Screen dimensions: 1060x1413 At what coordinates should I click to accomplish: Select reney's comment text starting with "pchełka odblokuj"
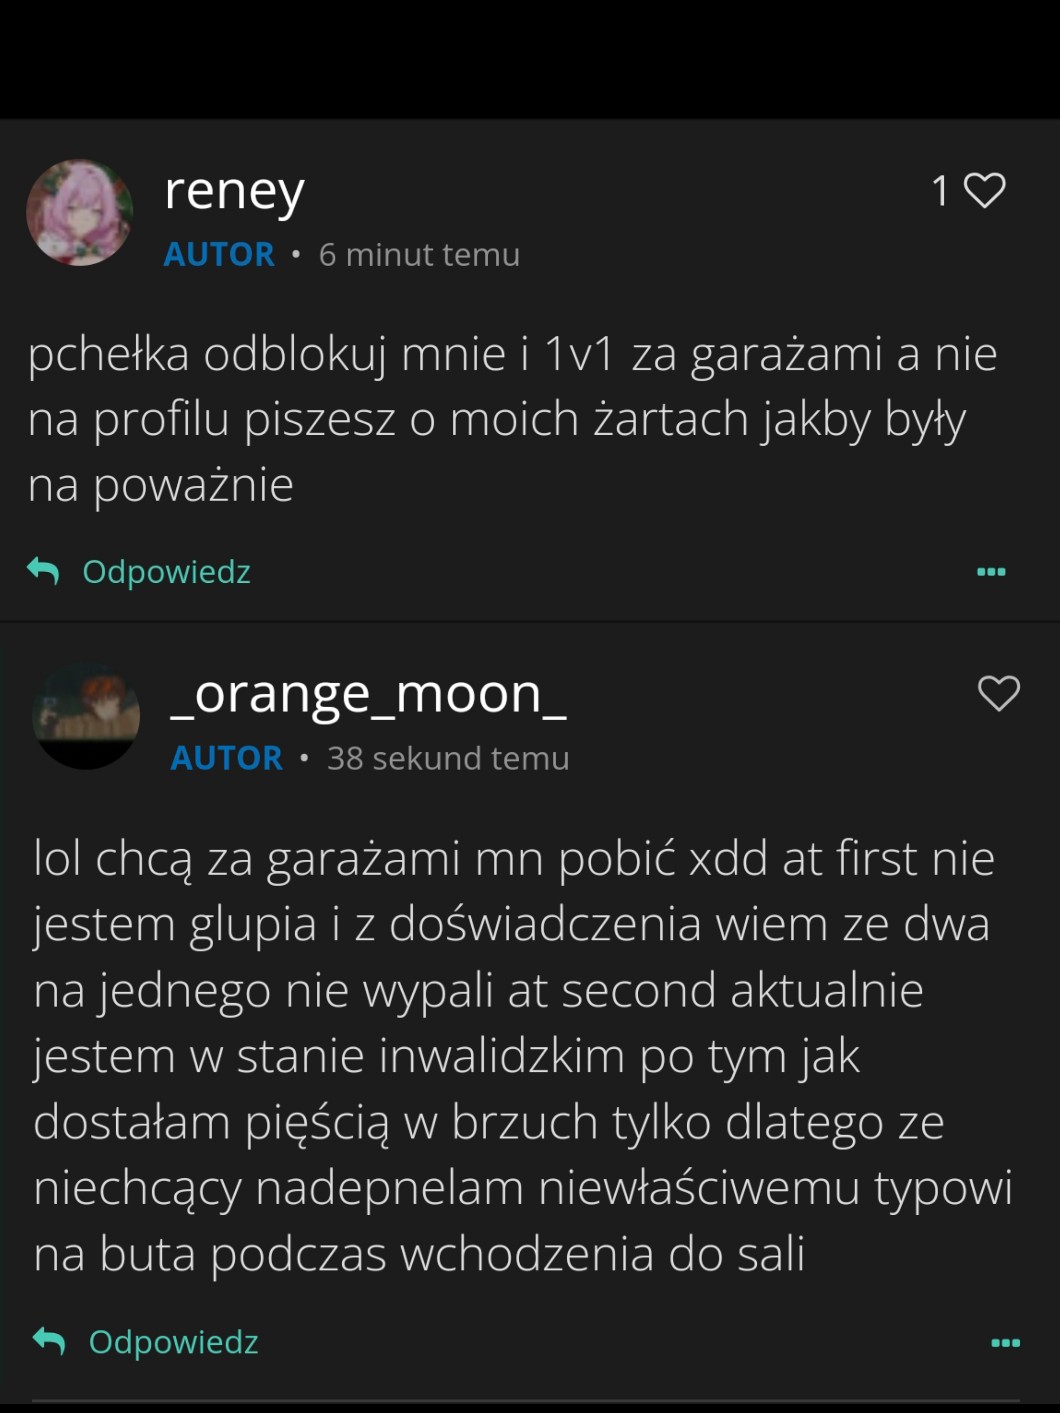click(x=512, y=419)
